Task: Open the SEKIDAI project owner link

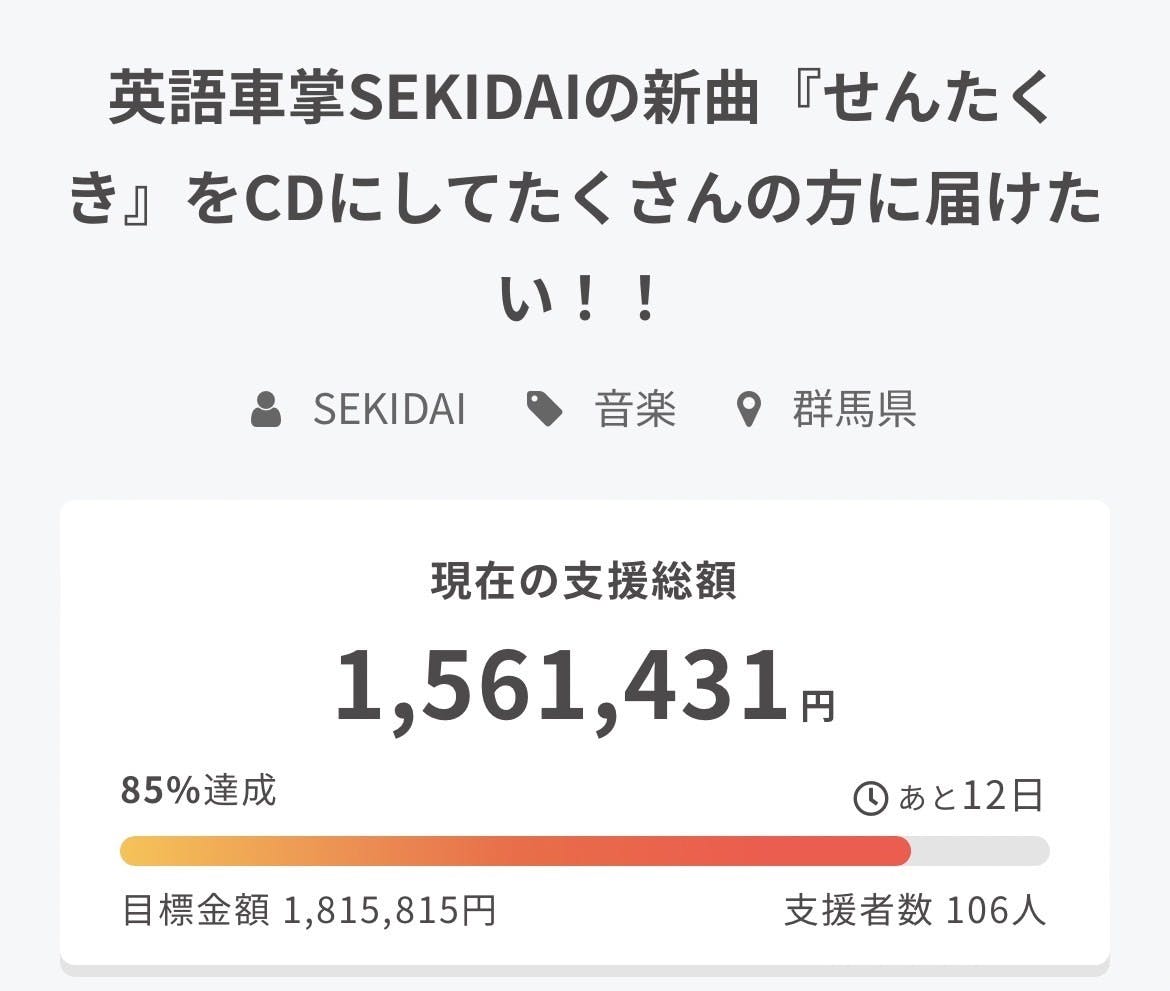Action: (x=389, y=410)
